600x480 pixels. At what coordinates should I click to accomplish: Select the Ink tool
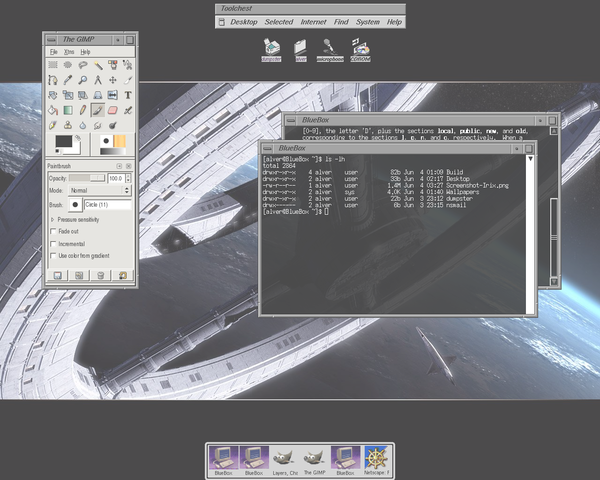[53, 125]
